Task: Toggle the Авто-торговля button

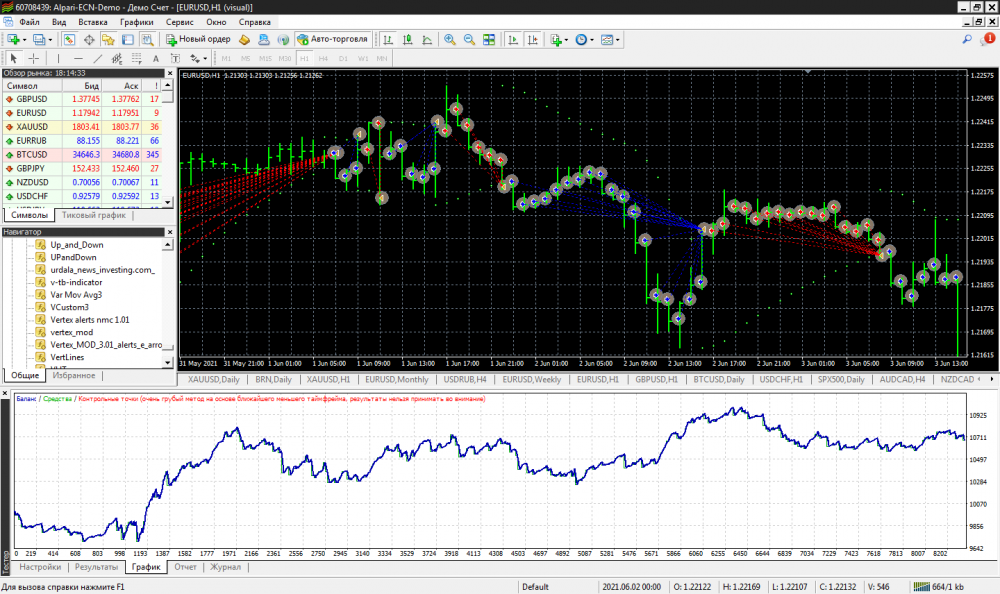Action: tap(333, 40)
